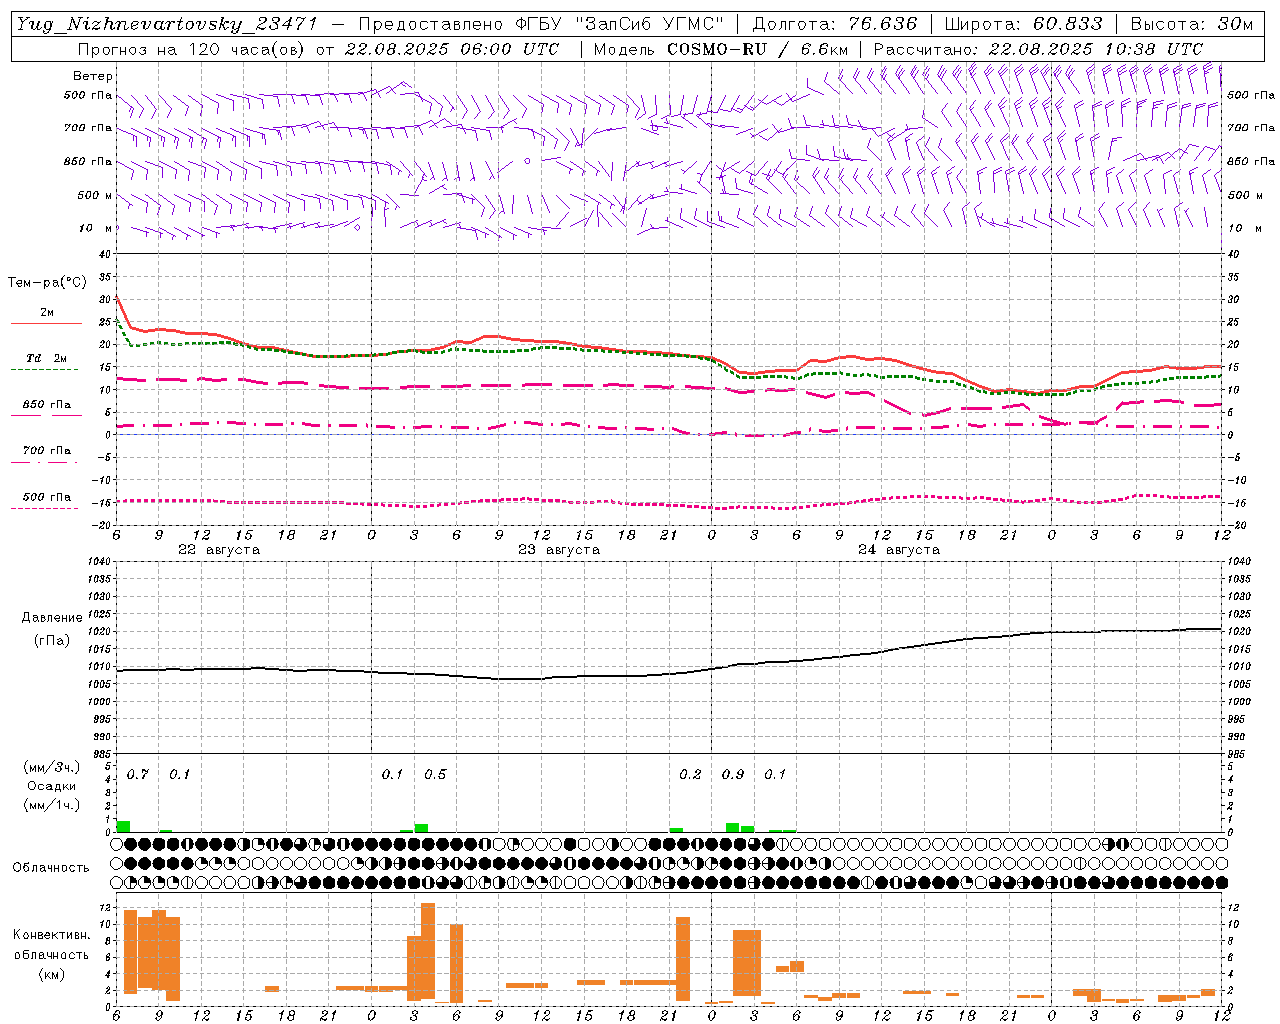Click the 850 гПа temperature legend entry
Viewport: 1280px width, 1024px height.
tap(46, 405)
